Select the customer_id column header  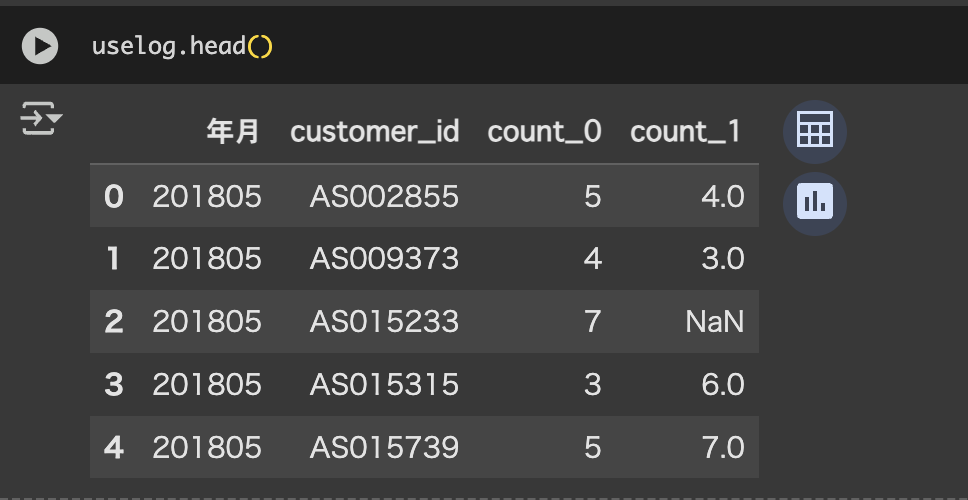tap(375, 131)
